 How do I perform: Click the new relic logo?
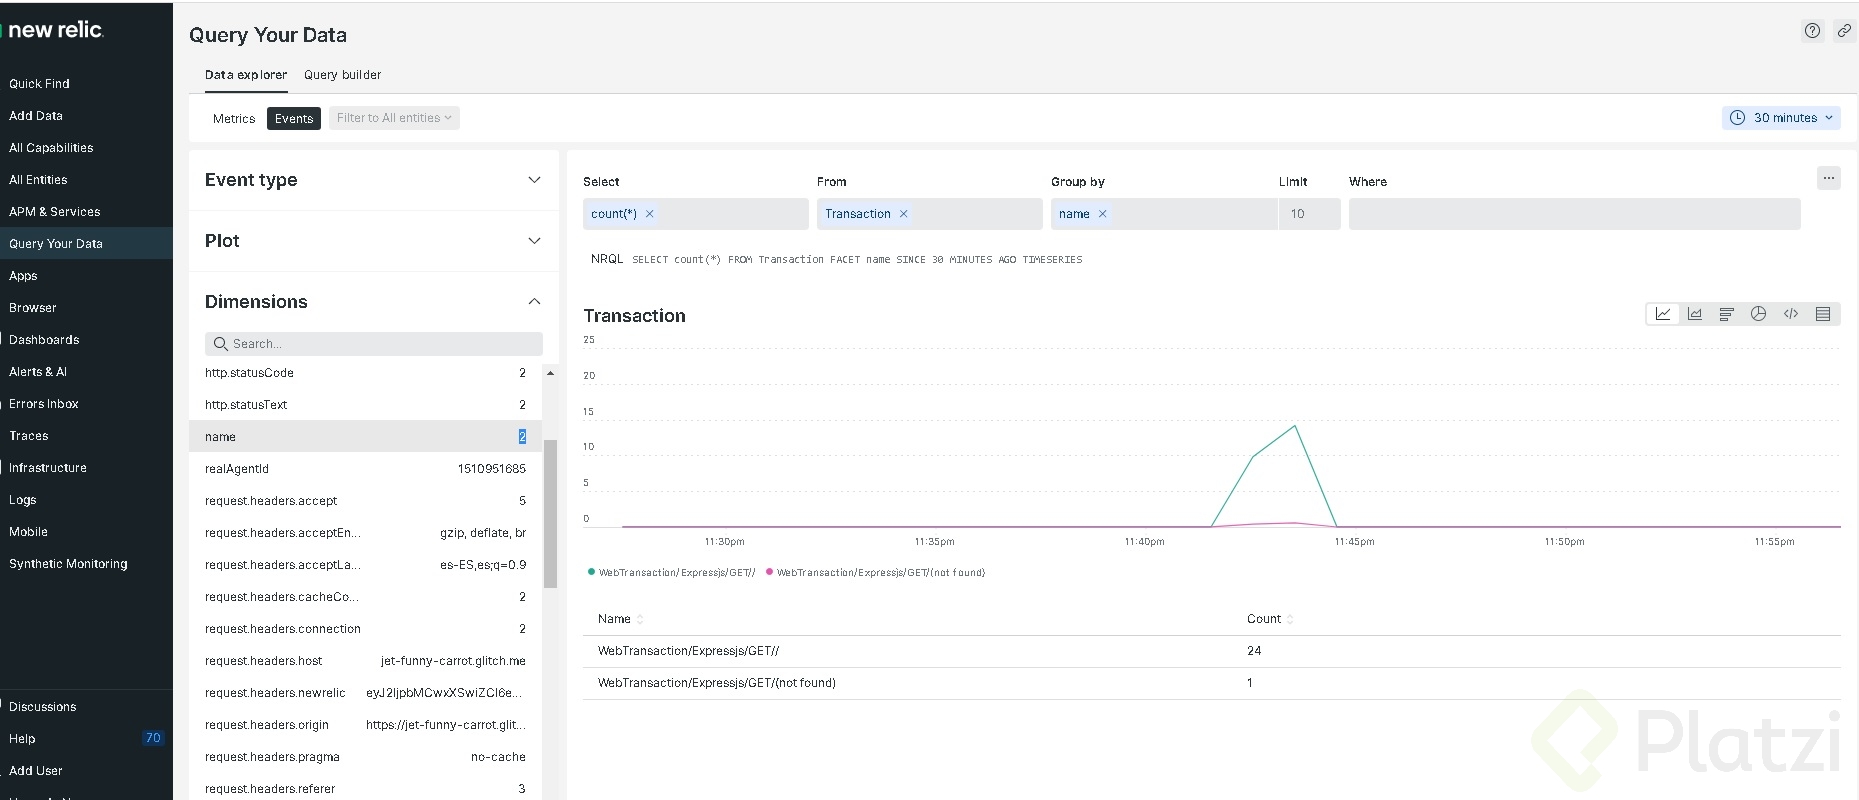55,30
